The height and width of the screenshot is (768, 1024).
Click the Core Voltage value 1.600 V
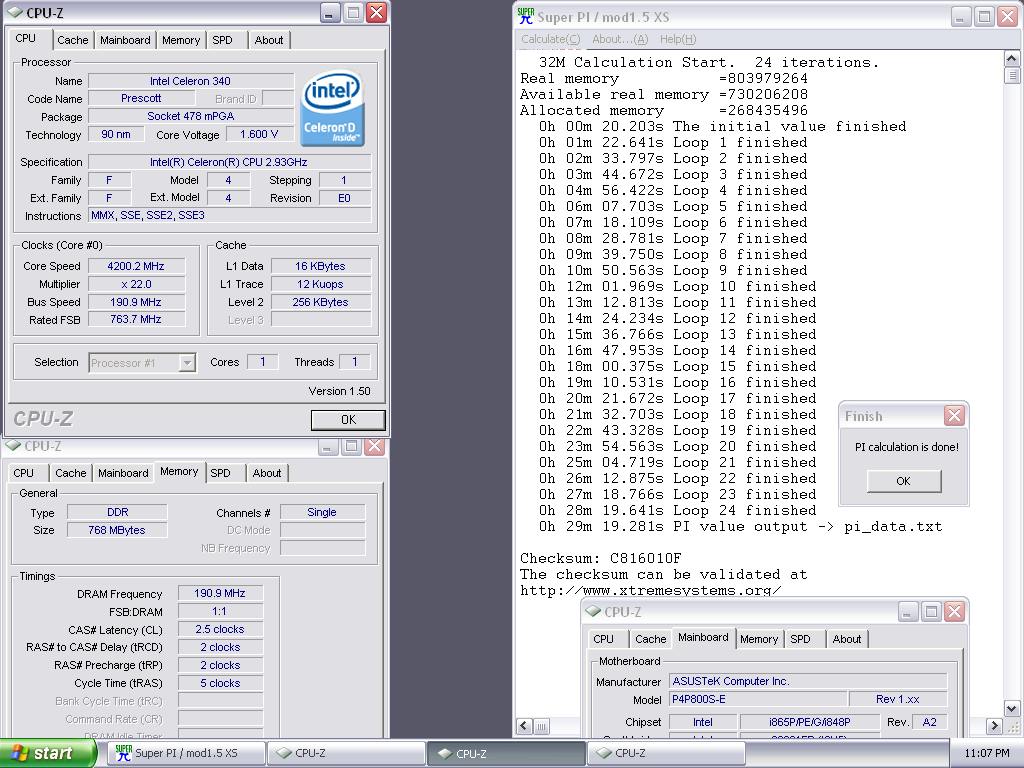pyautogui.click(x=259, y=135)
